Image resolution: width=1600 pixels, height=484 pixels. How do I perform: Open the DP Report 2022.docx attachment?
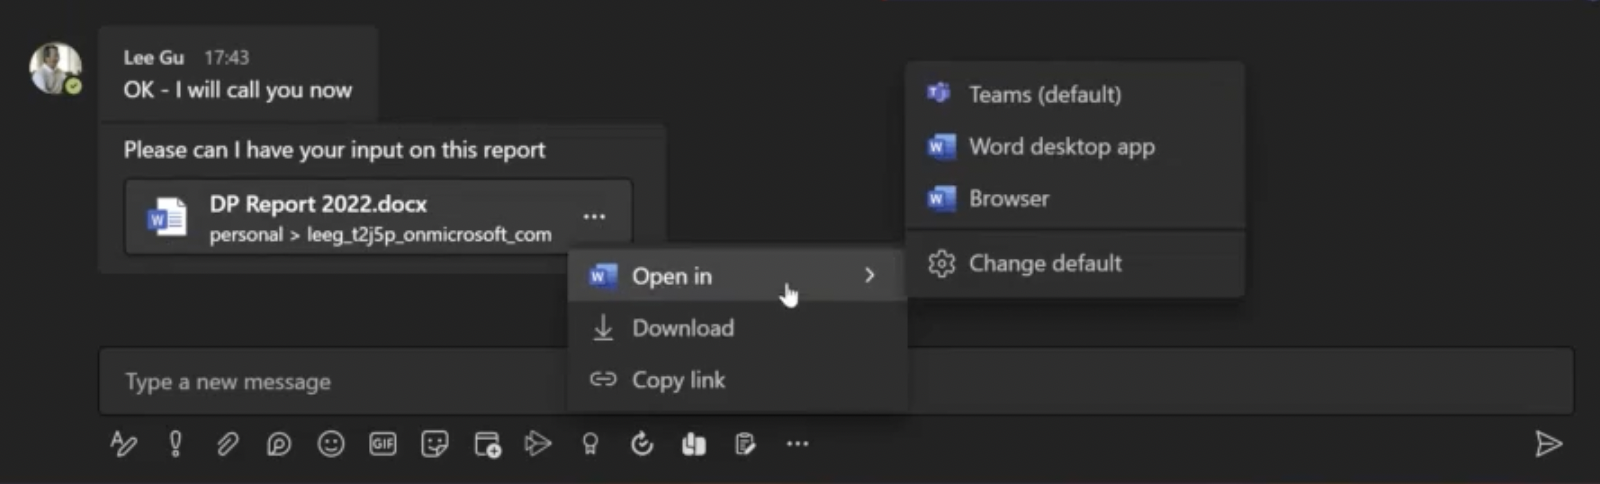pyautogui.click(x=378, y=217)
